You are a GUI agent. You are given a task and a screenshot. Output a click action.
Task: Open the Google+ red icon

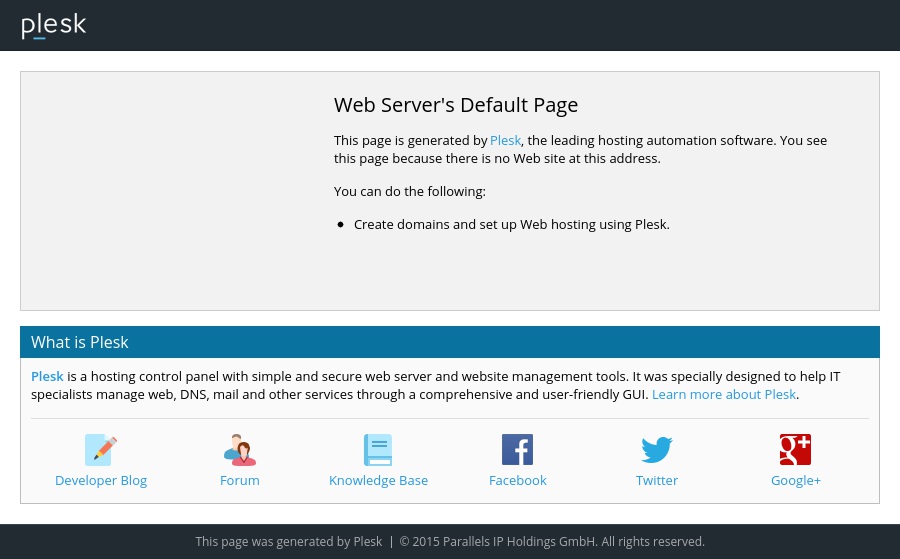point(795,450)
